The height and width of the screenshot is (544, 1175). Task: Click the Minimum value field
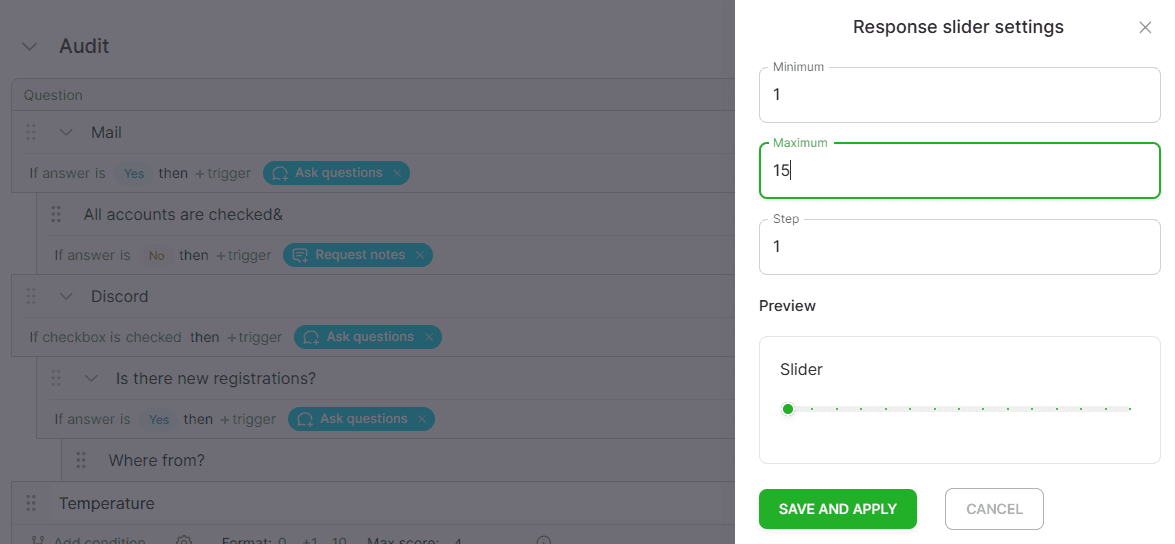coord(960,95)
